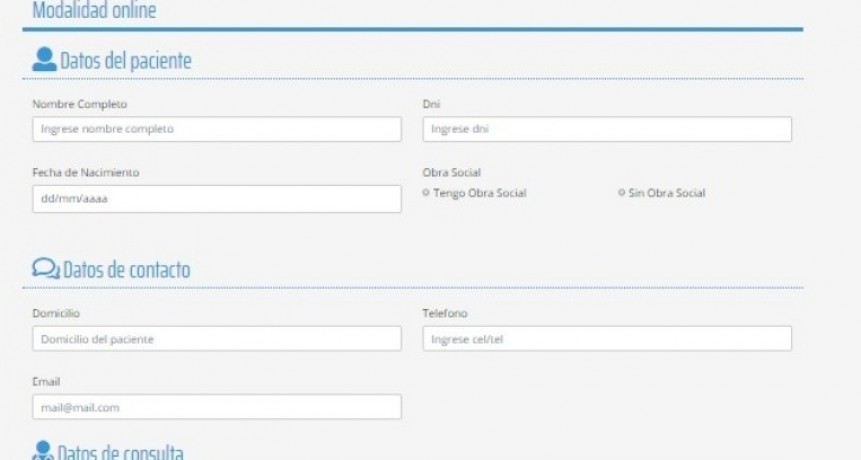Click the chat bubbles contact icon
The width and height of the screenshot is (861, 460).
coord(46,269)
